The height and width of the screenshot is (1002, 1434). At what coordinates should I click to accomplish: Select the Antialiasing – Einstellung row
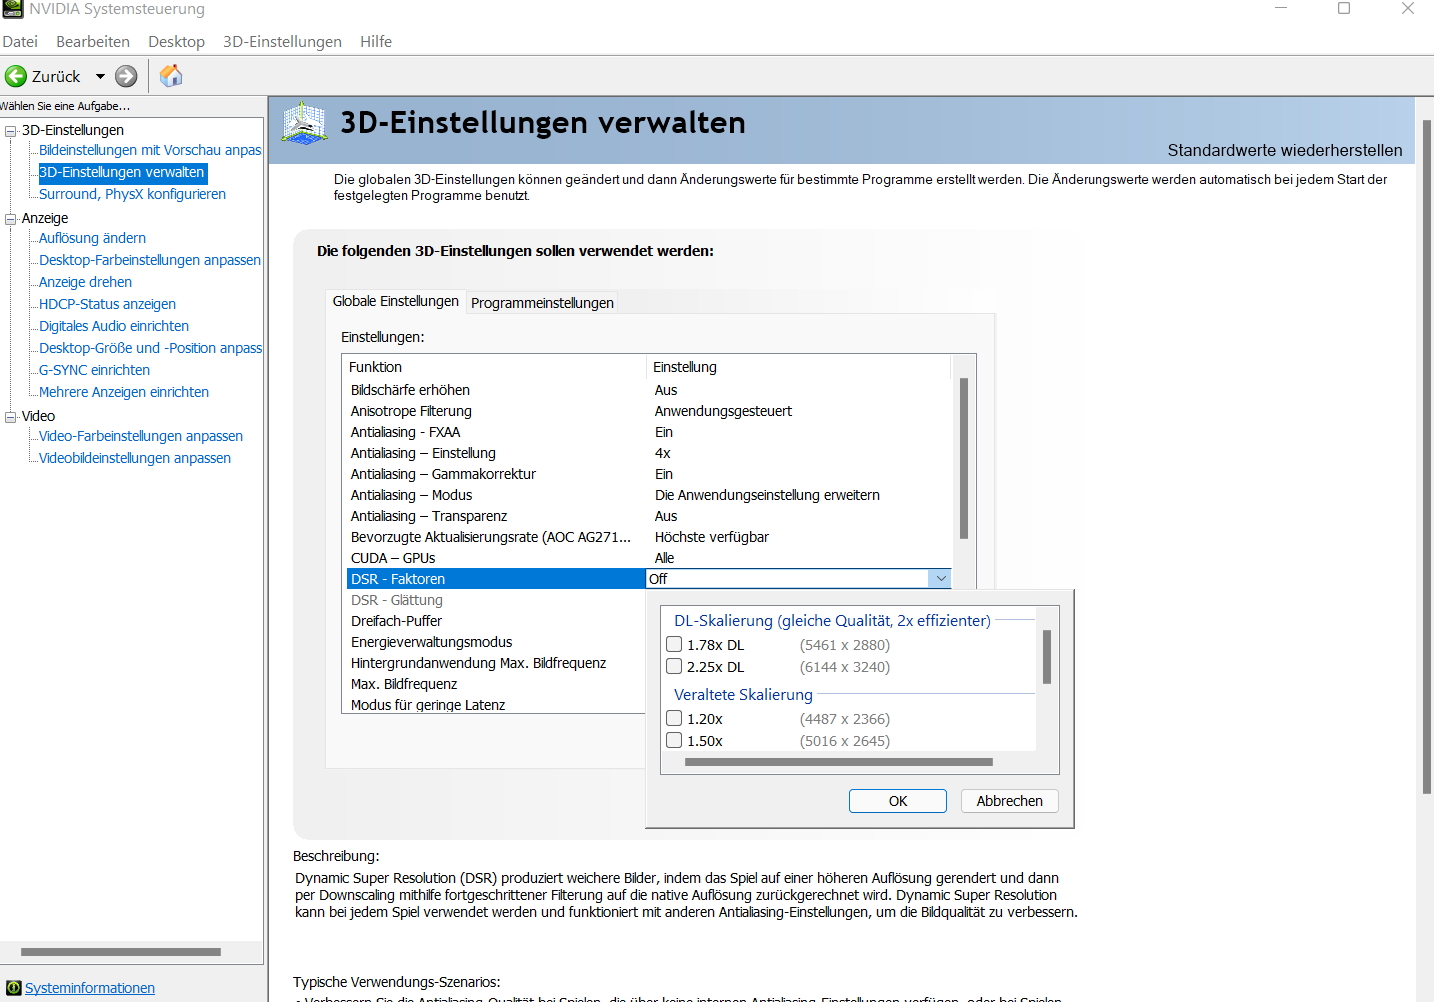(648, 453)
